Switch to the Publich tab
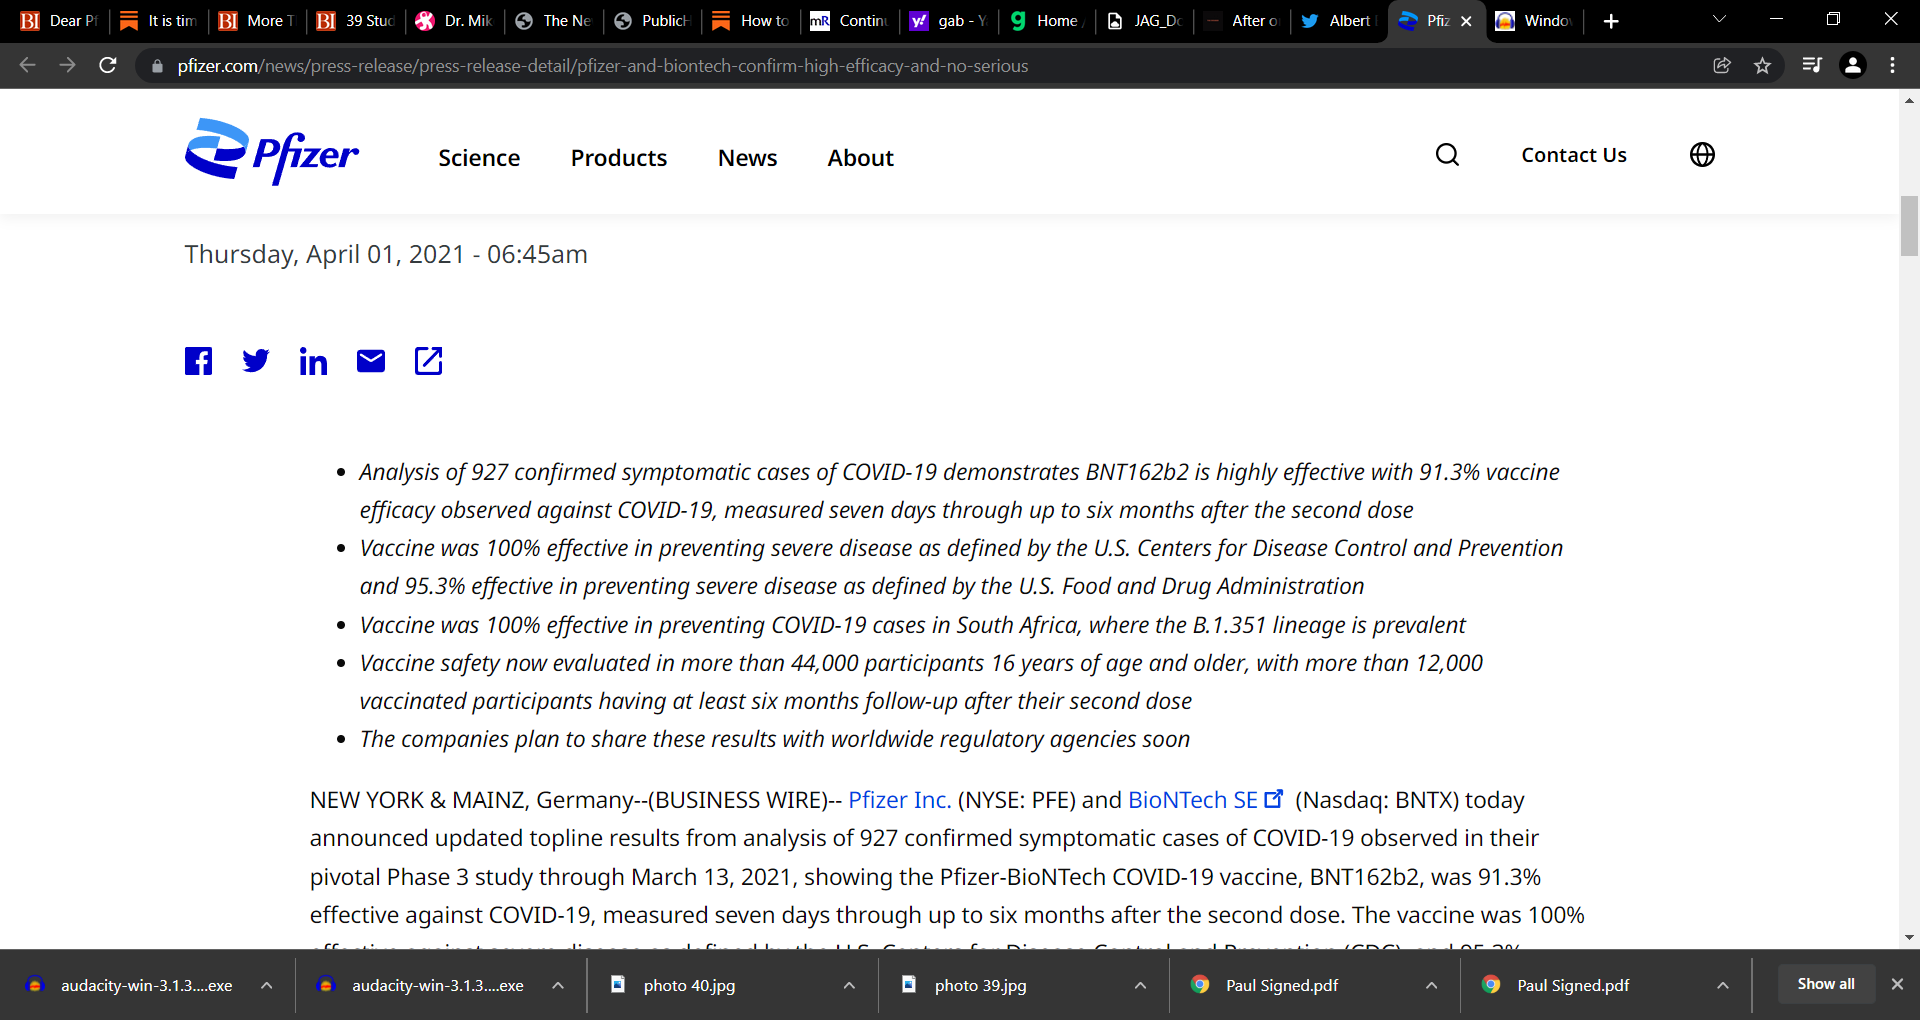This screenshot has height=1020, width=1920. coord(653,21)
